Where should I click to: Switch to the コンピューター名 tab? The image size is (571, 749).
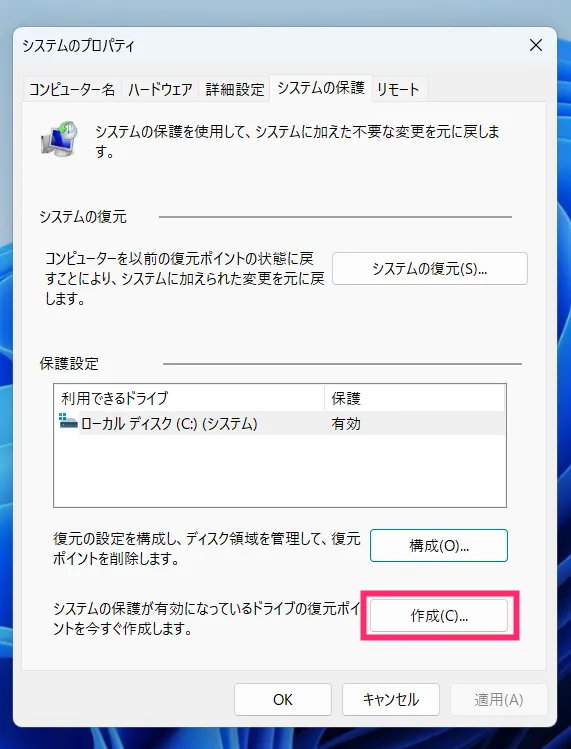tap(72, 89)
